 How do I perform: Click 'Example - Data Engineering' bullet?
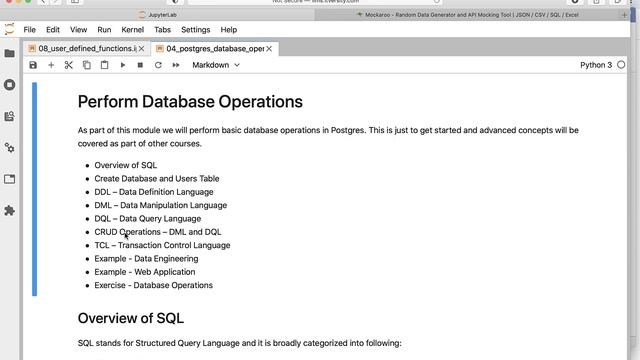(146, 259)
